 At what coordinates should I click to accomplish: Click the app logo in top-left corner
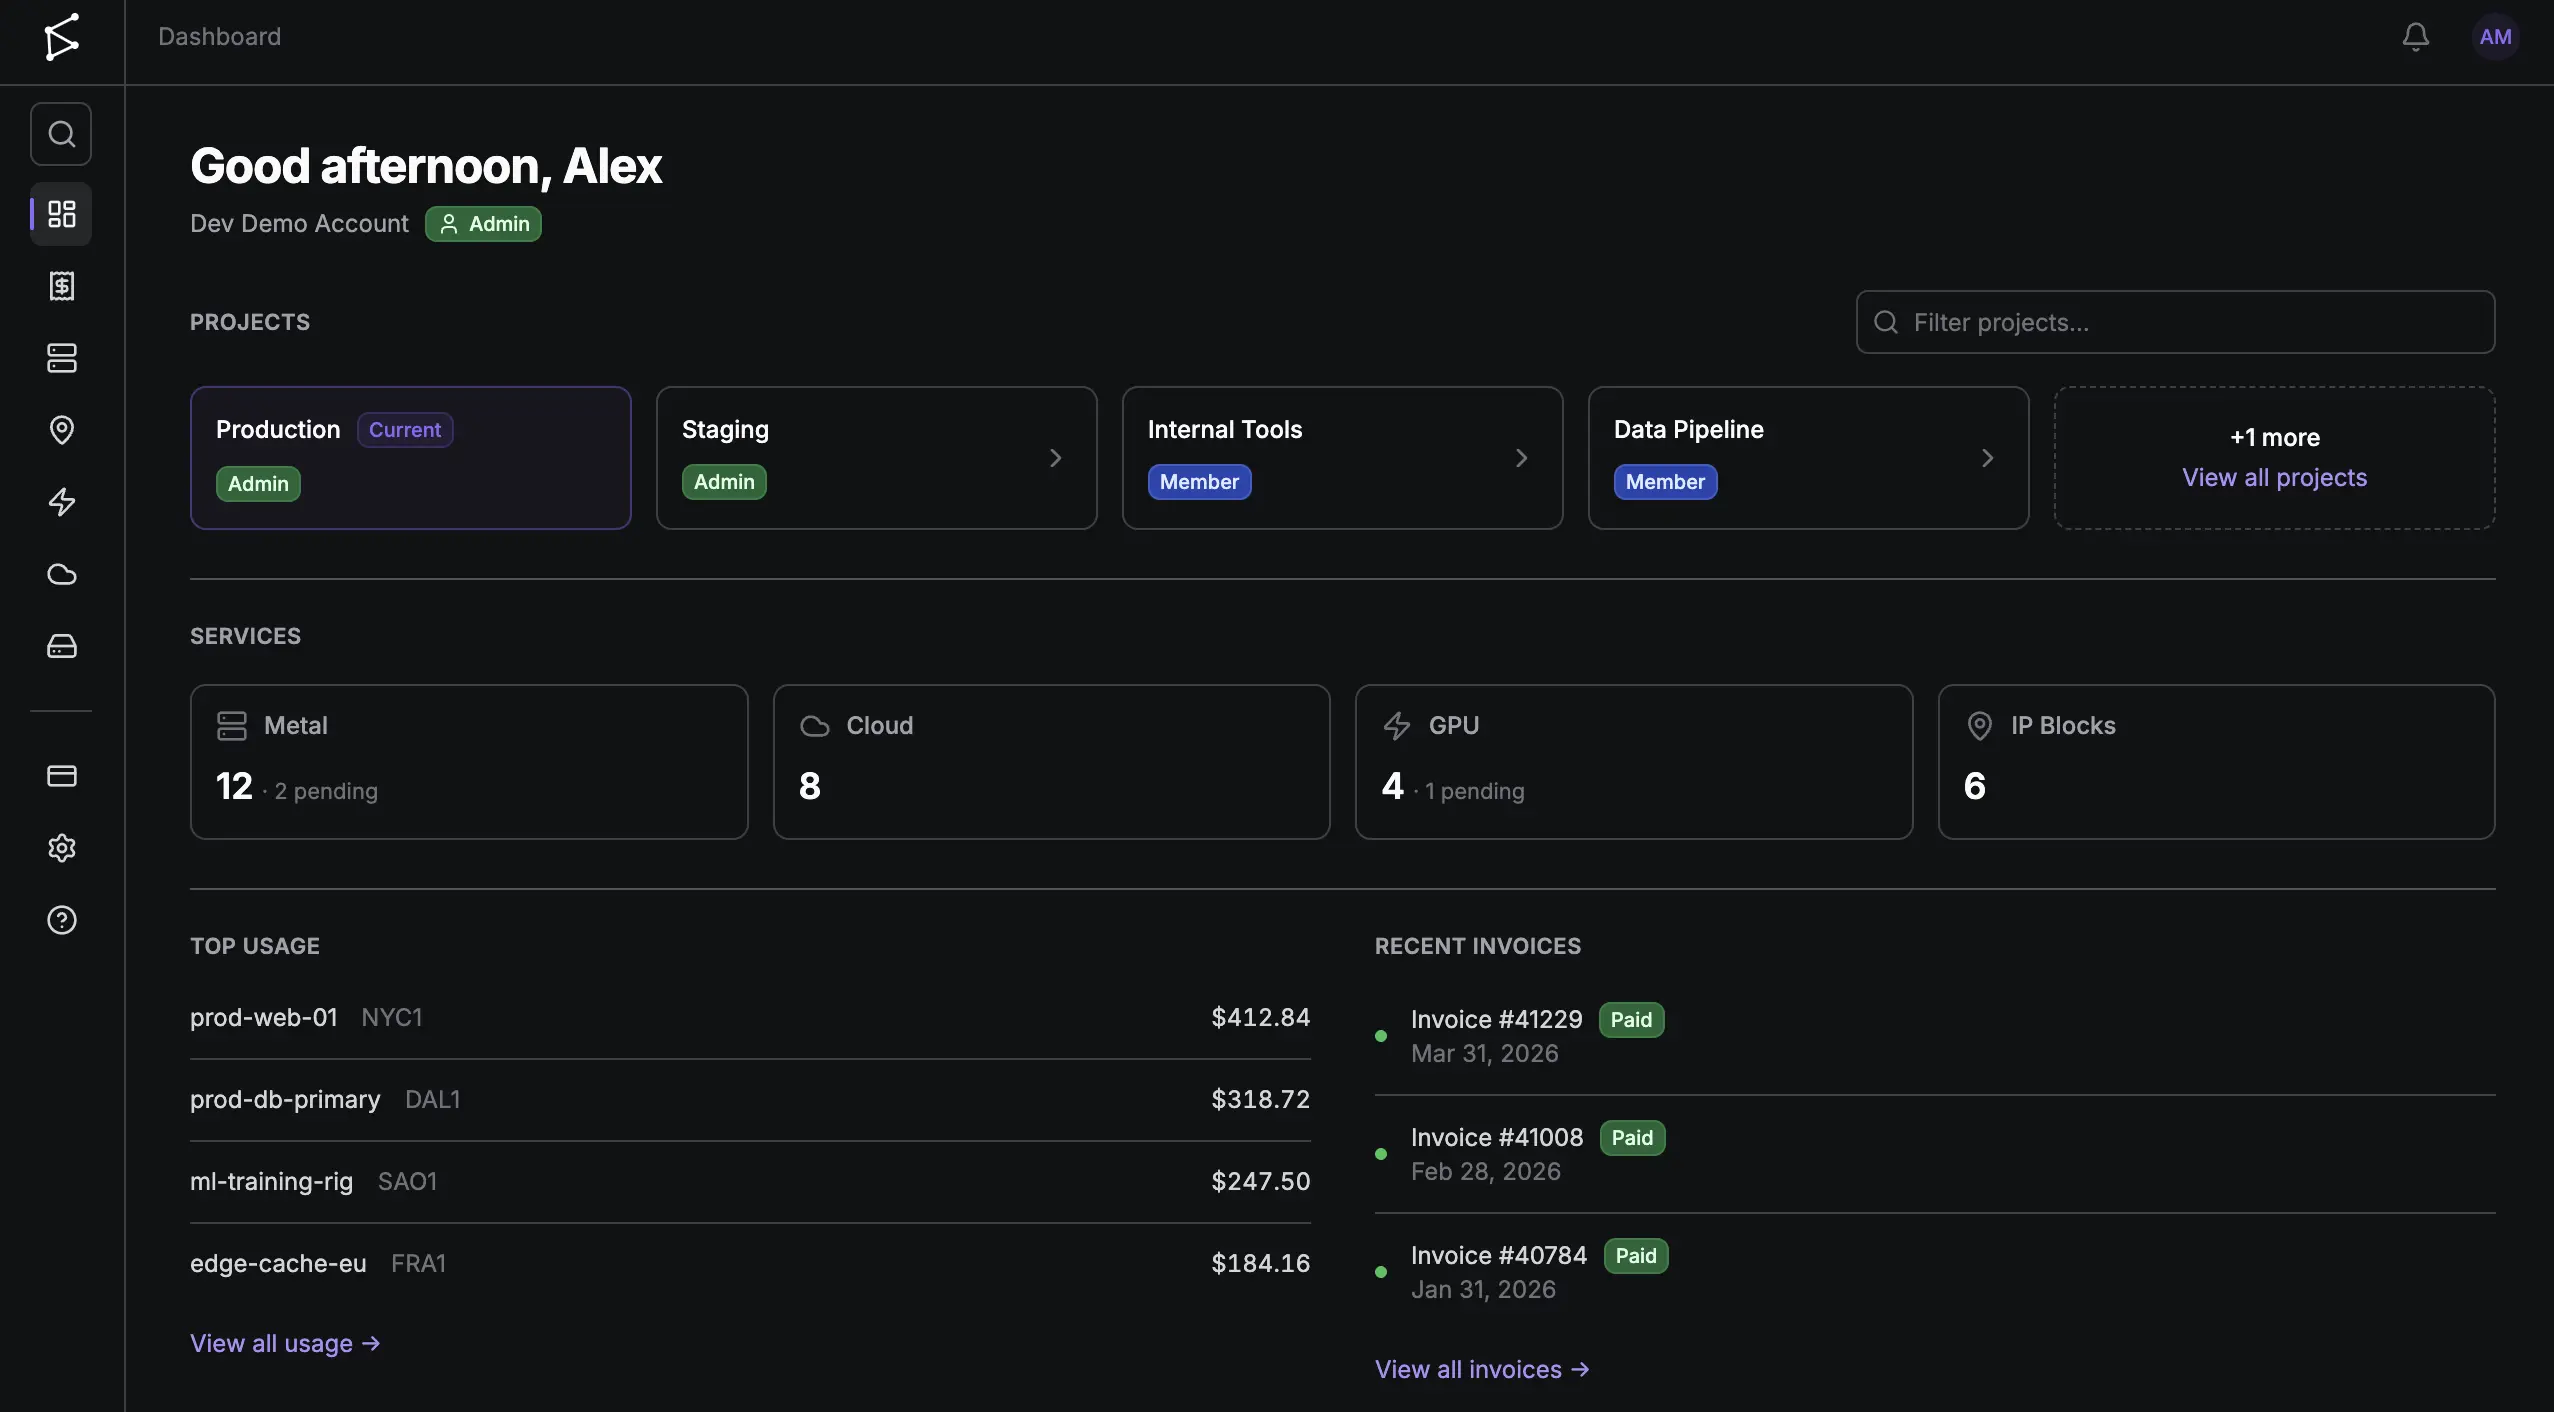click(62, 37)
